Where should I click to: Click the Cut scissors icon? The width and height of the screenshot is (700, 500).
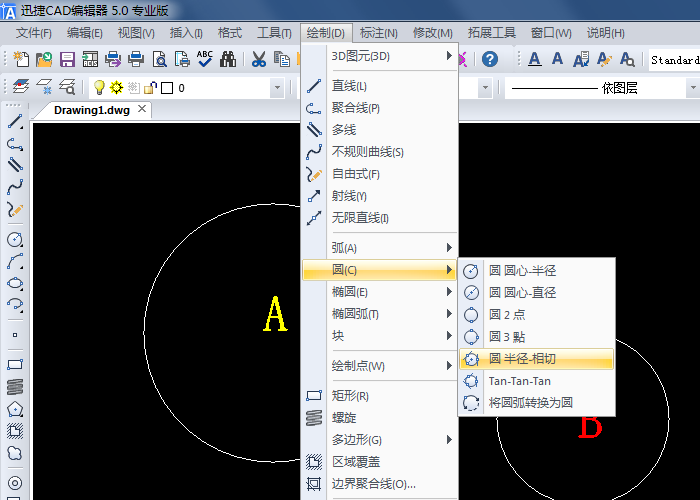pyautogui.click(x=258, y=60)
